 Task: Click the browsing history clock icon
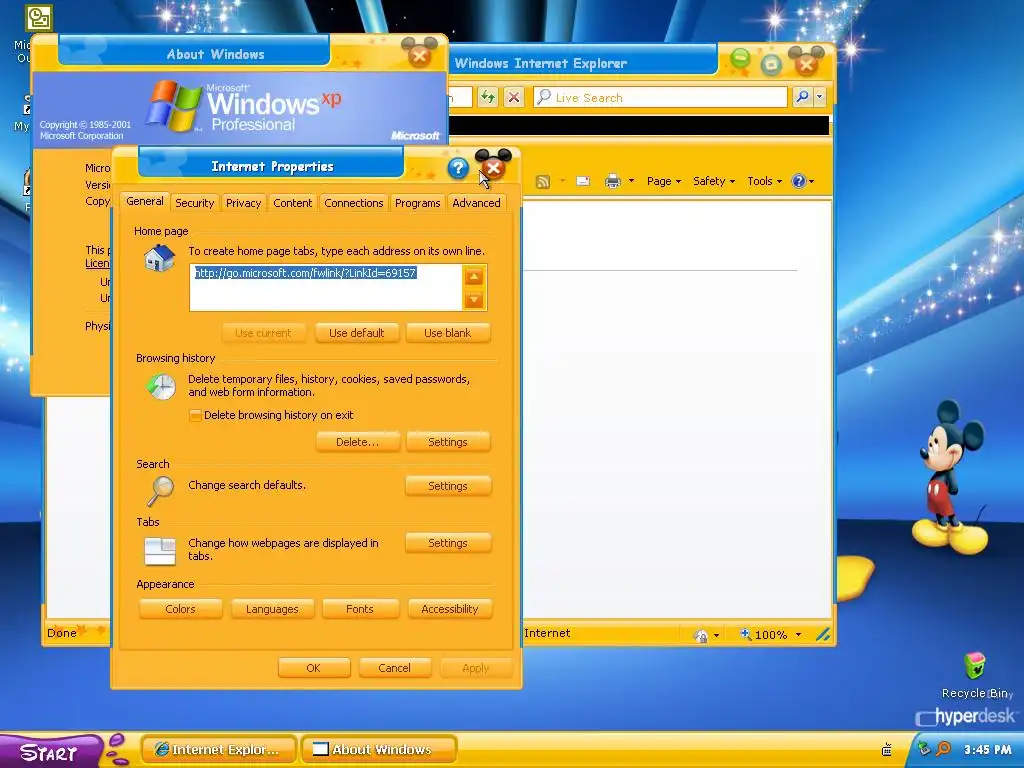(161, 387)
